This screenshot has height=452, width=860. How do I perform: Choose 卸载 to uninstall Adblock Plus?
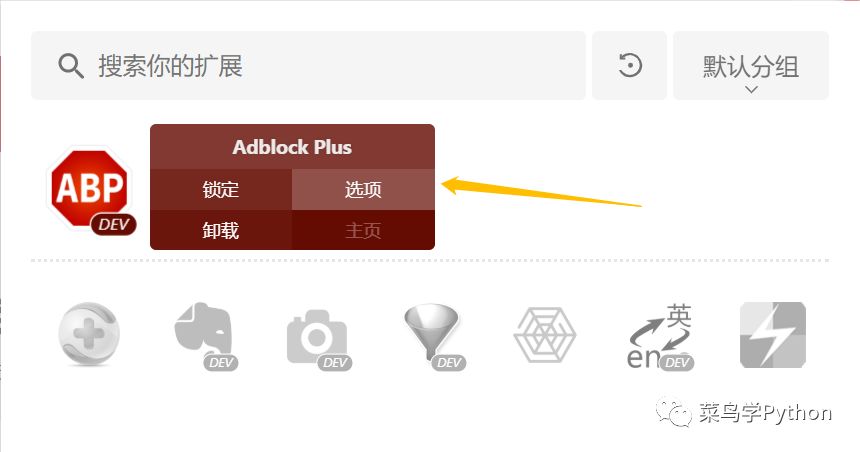[220, 230]
